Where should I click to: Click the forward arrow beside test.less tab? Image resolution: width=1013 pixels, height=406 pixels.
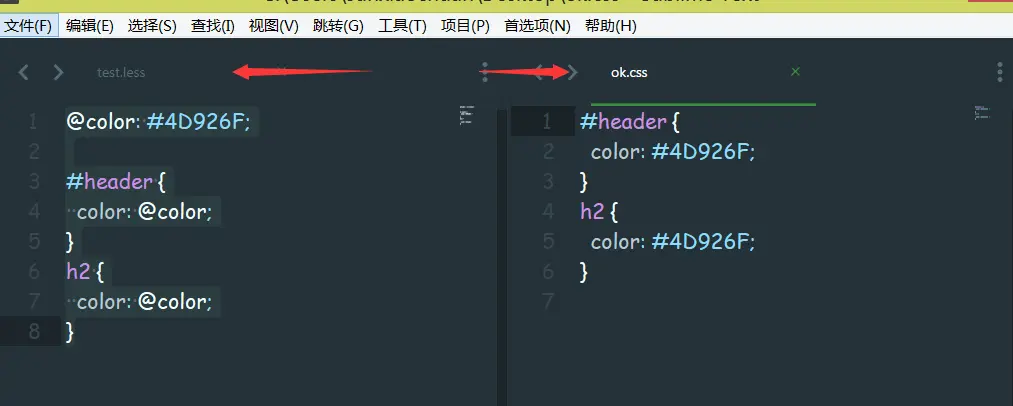click(x=58, y=72)
